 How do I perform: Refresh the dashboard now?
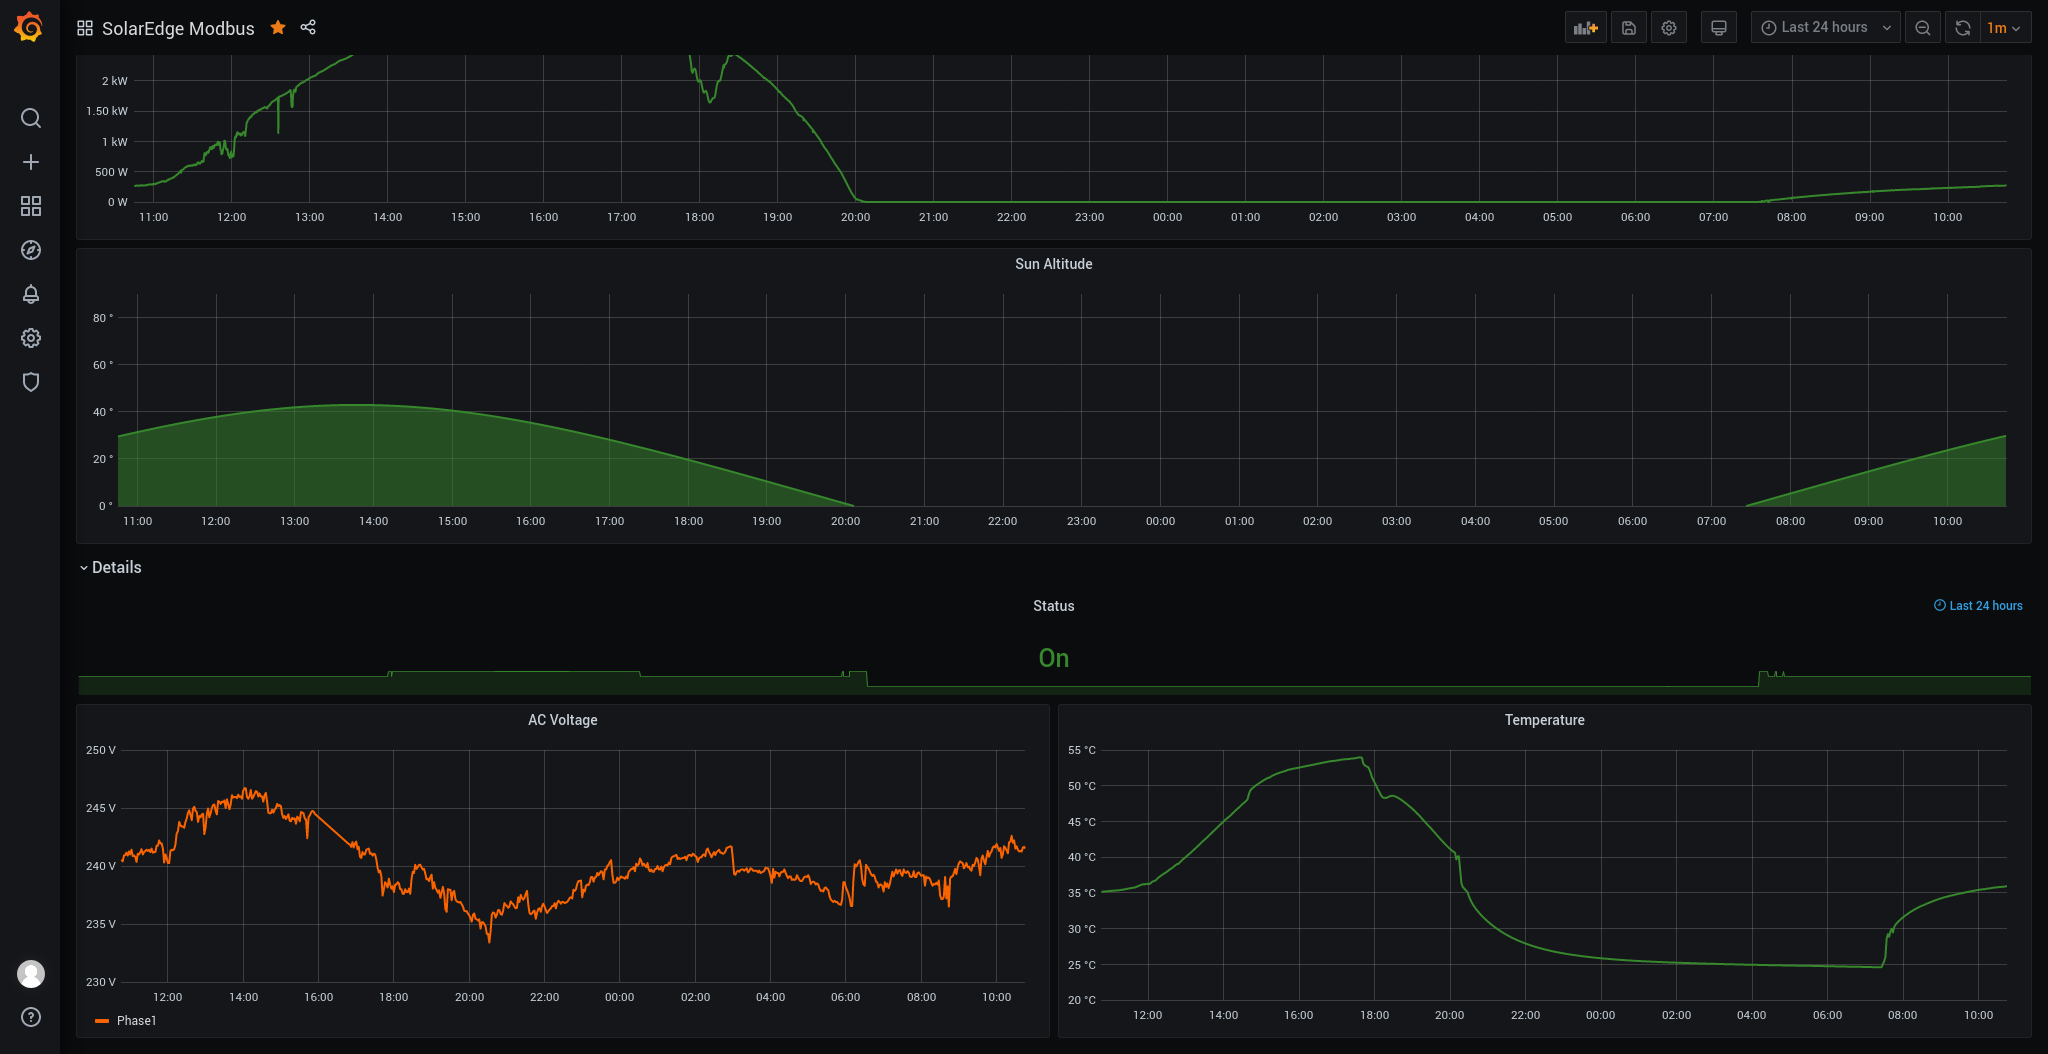[x=1963, y=28]
